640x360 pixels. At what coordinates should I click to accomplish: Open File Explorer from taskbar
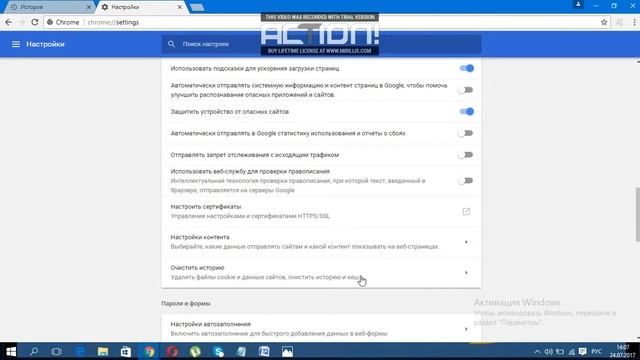(103, 351)
